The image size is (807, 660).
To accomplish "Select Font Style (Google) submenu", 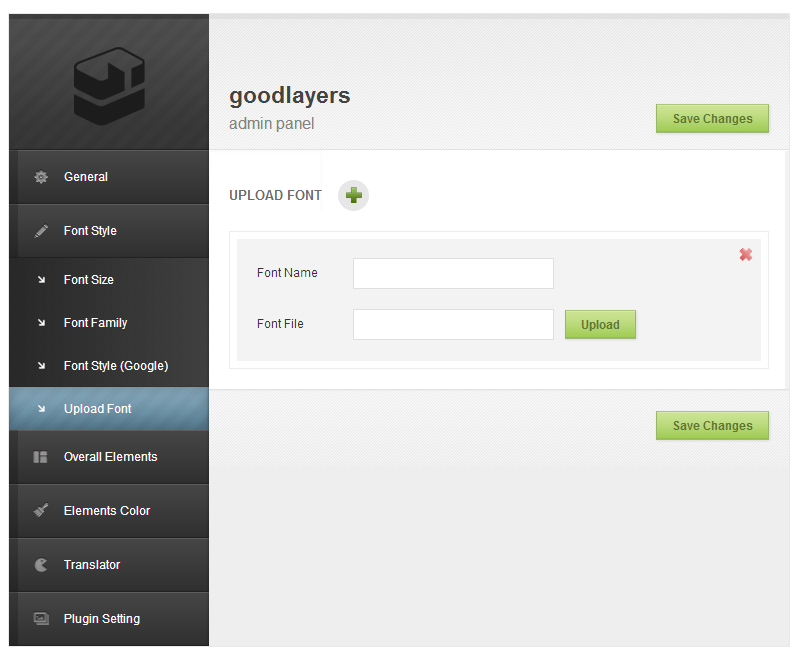I will pyautogui.click(x=109, y=366).
